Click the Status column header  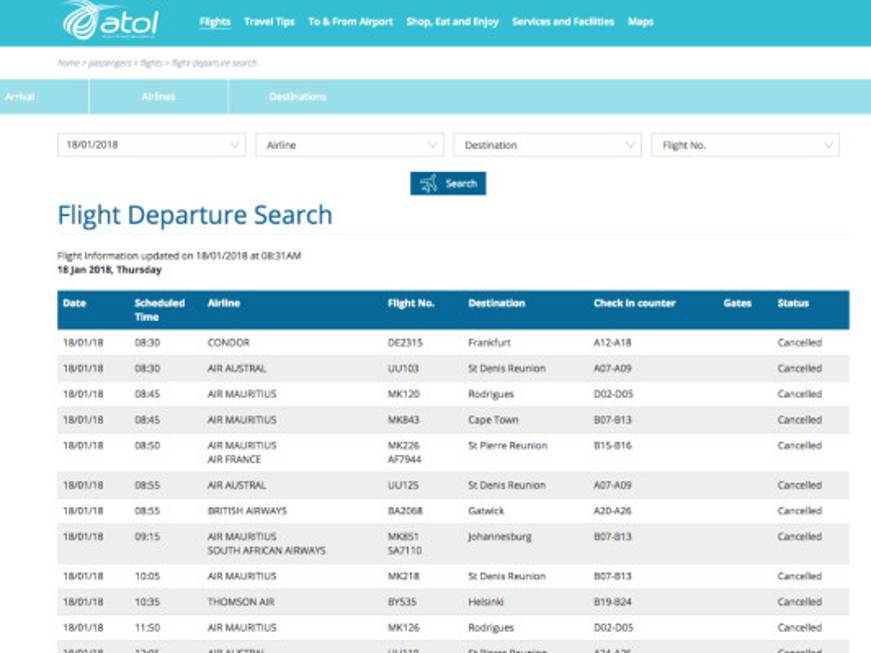tap(793, 303)
